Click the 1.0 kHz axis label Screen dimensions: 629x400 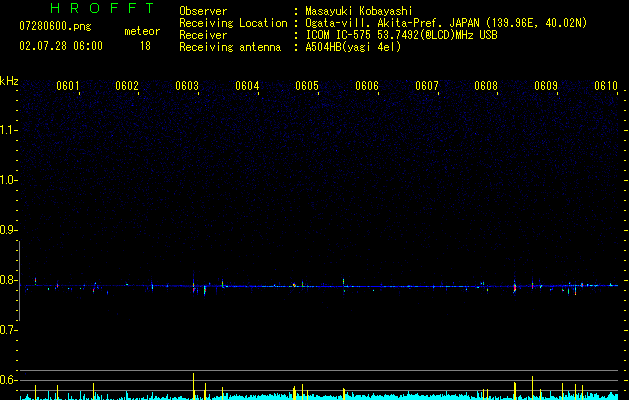8,180
